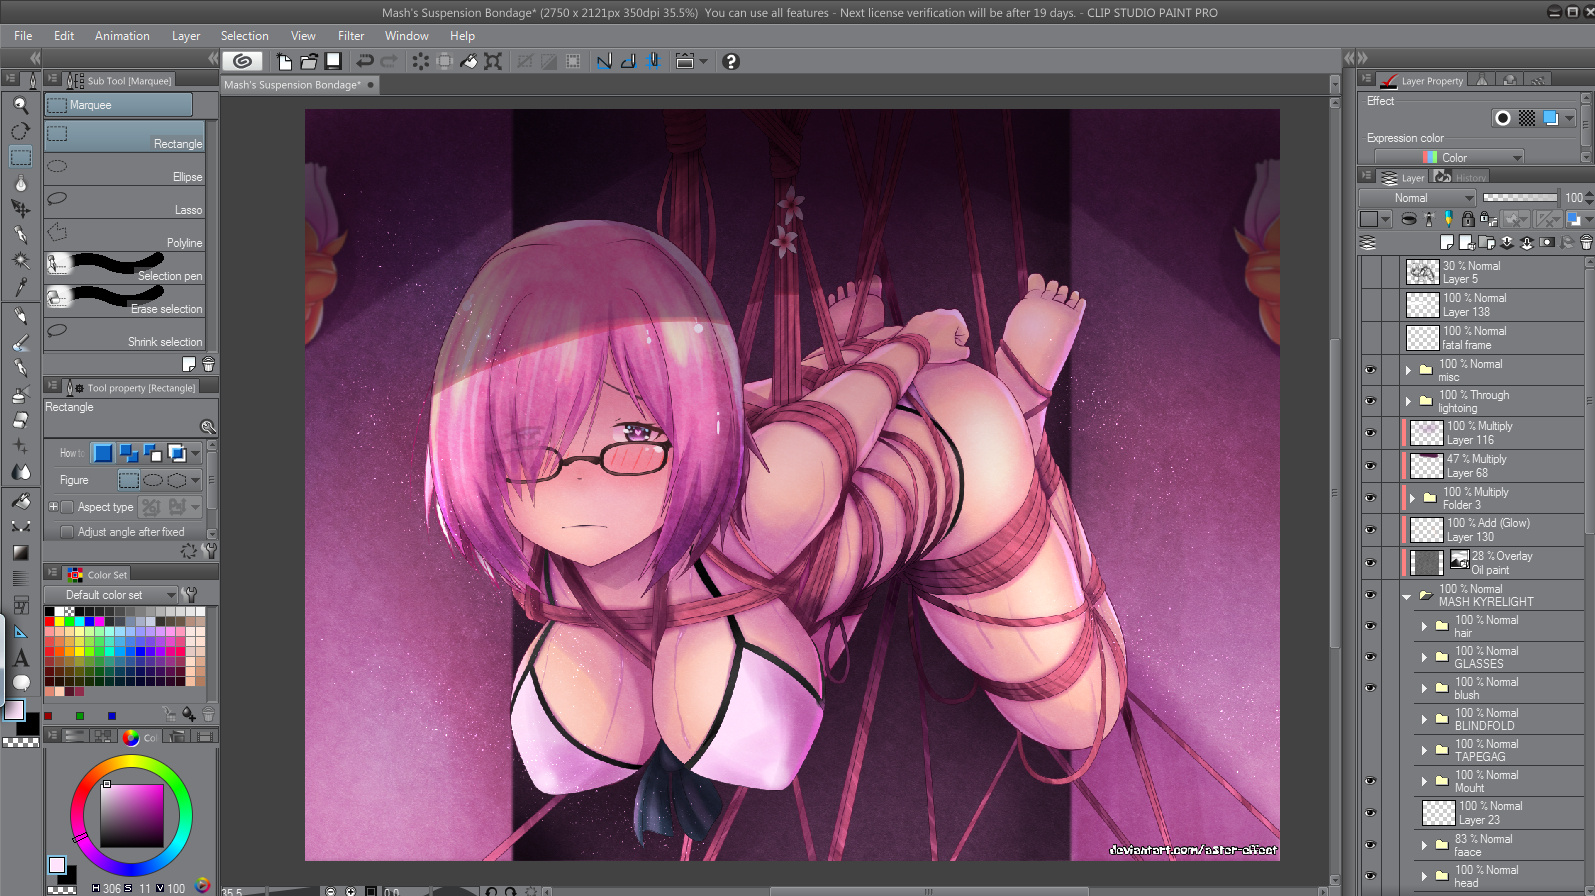The image size is (1595, 896).
Task: Click the Fill icon in command bar
Action: pos(468,61)
